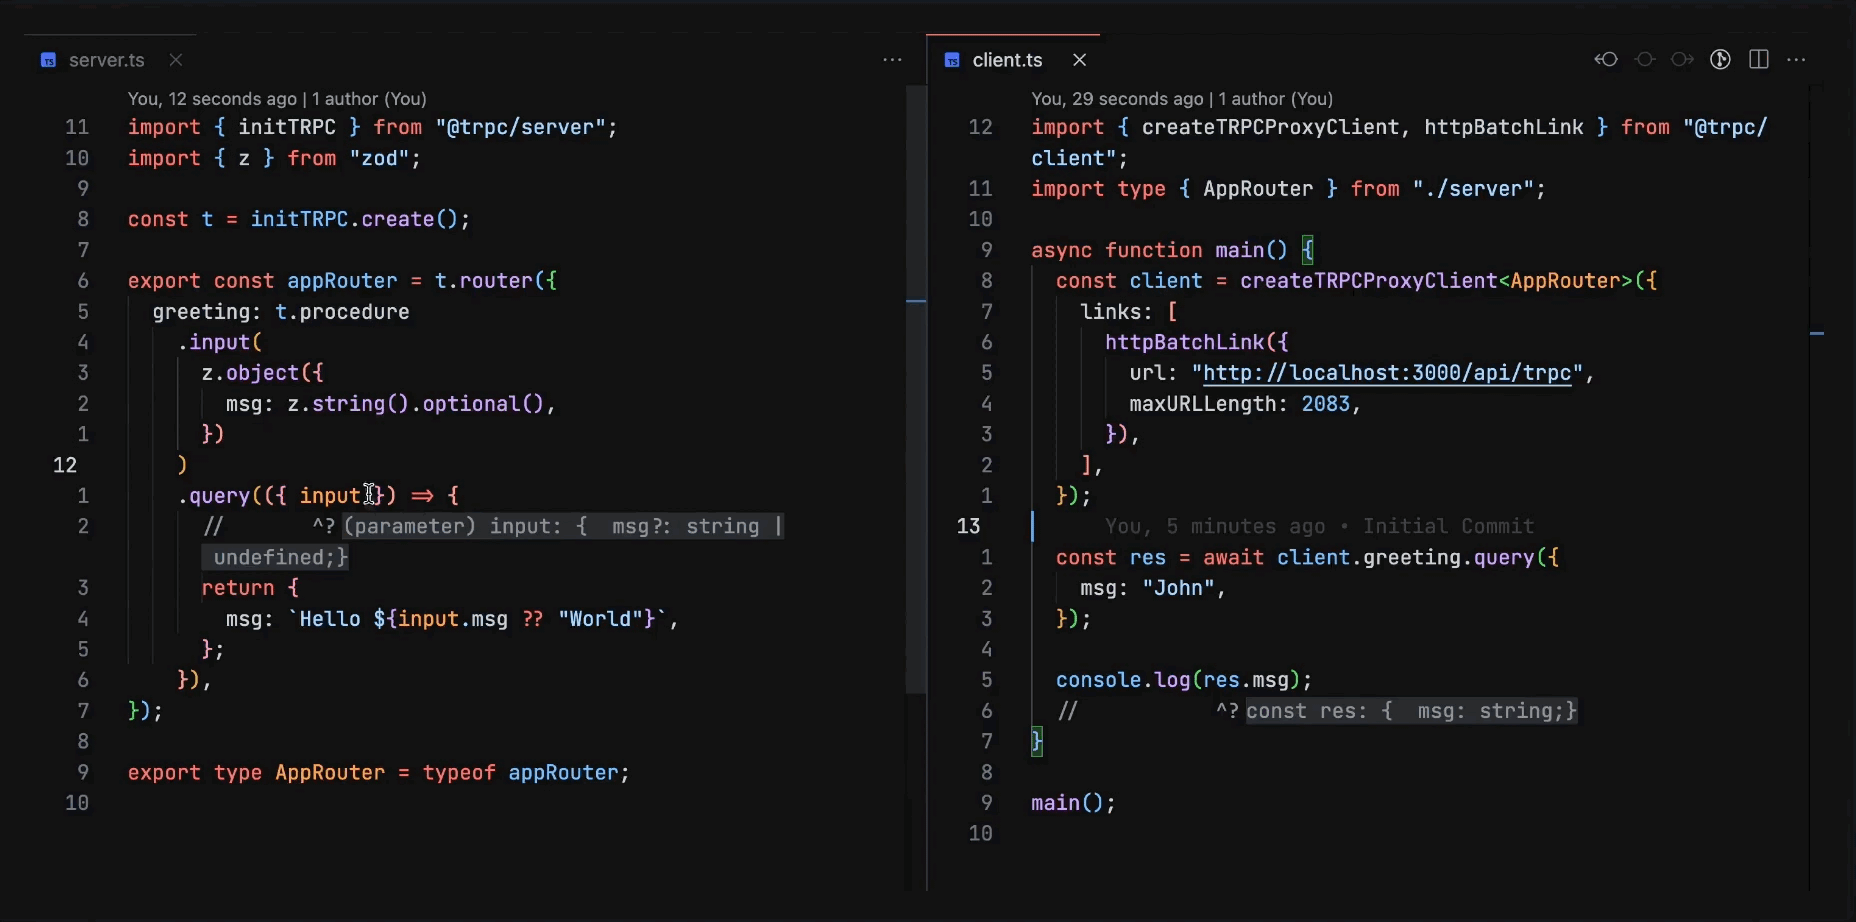Close the server.ts tab
1856x922 pixels.
click(175, 60)
